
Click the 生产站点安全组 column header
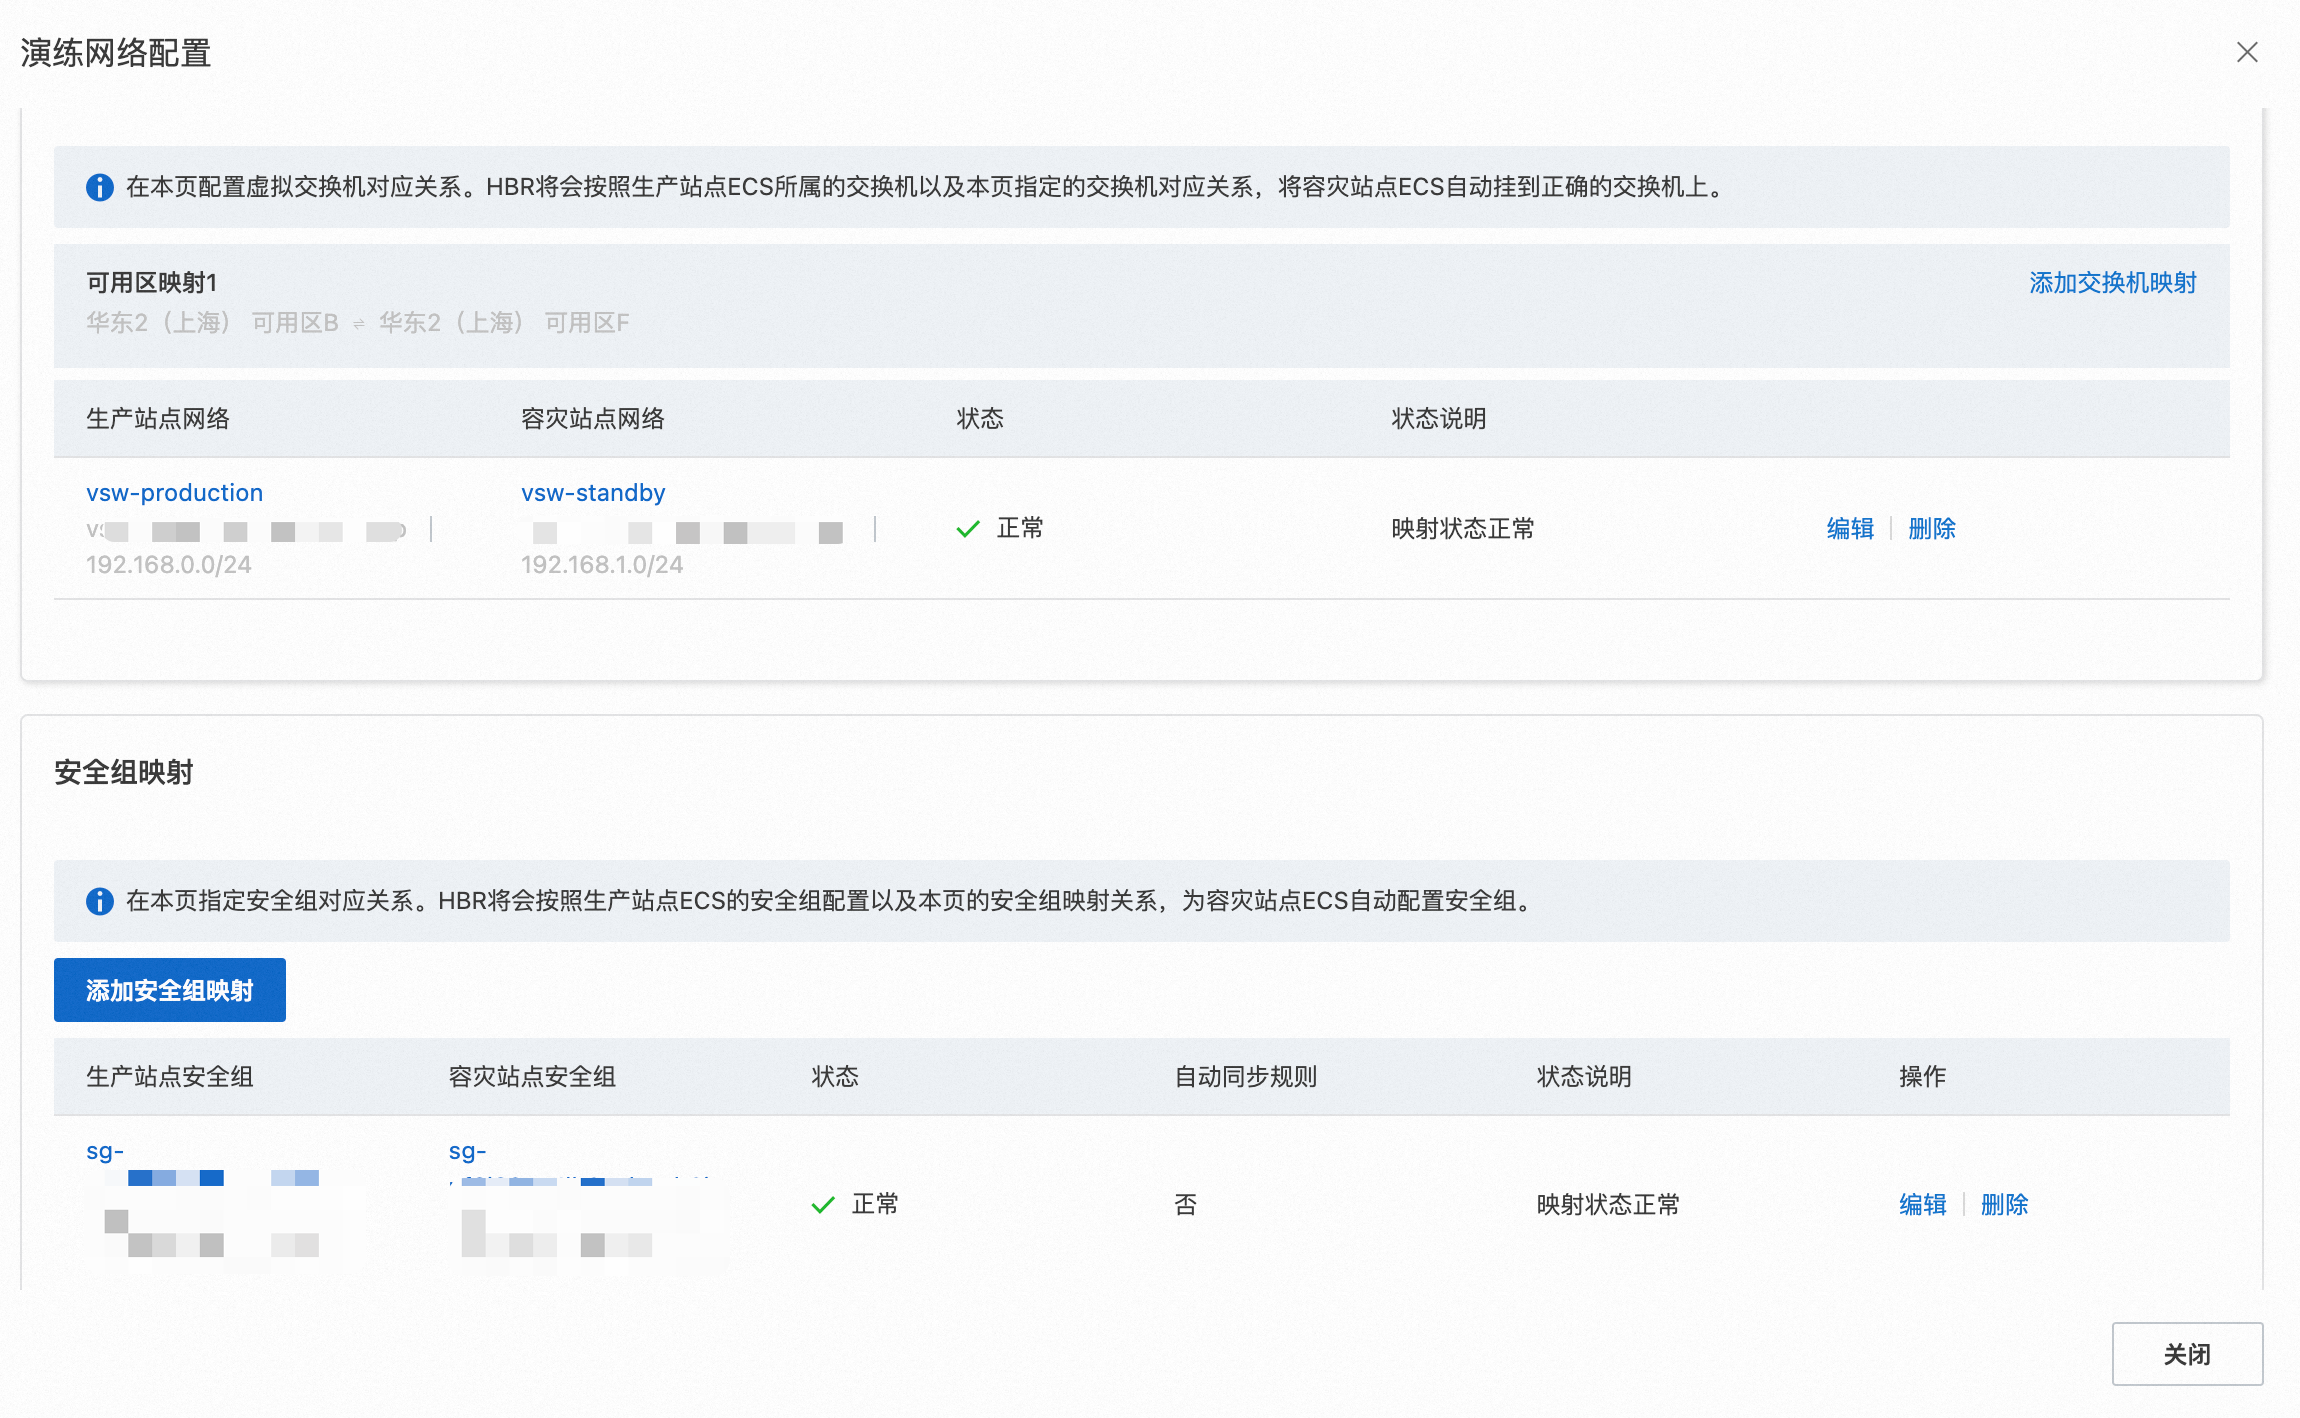pos(170,1077)
